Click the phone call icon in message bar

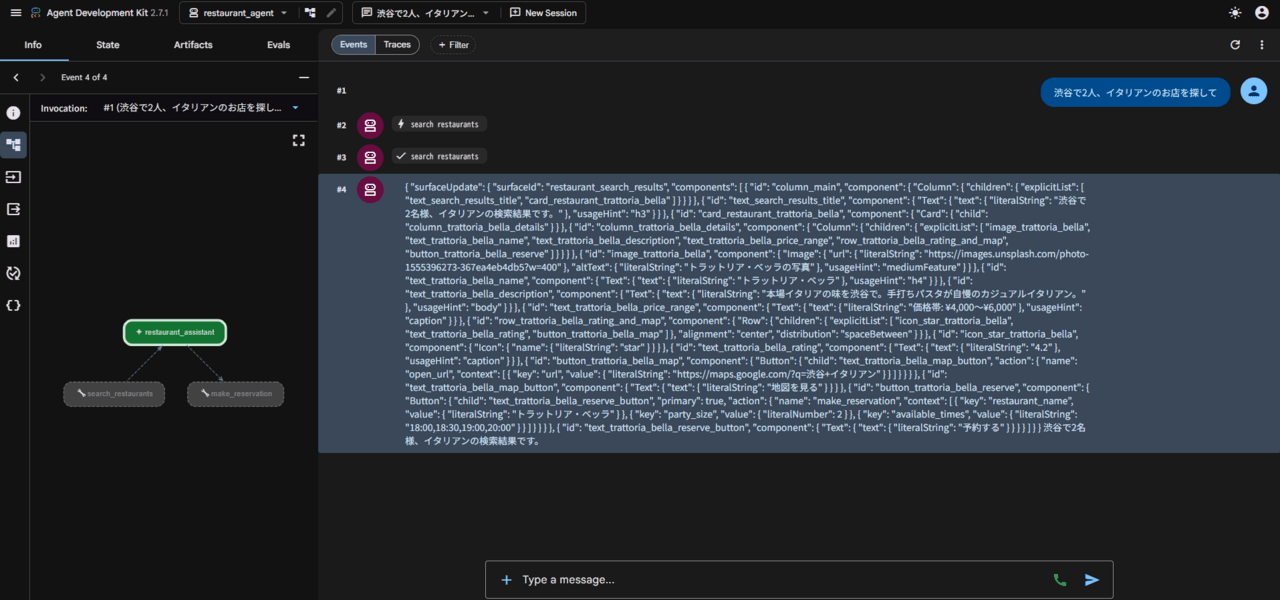point(1060,580)
